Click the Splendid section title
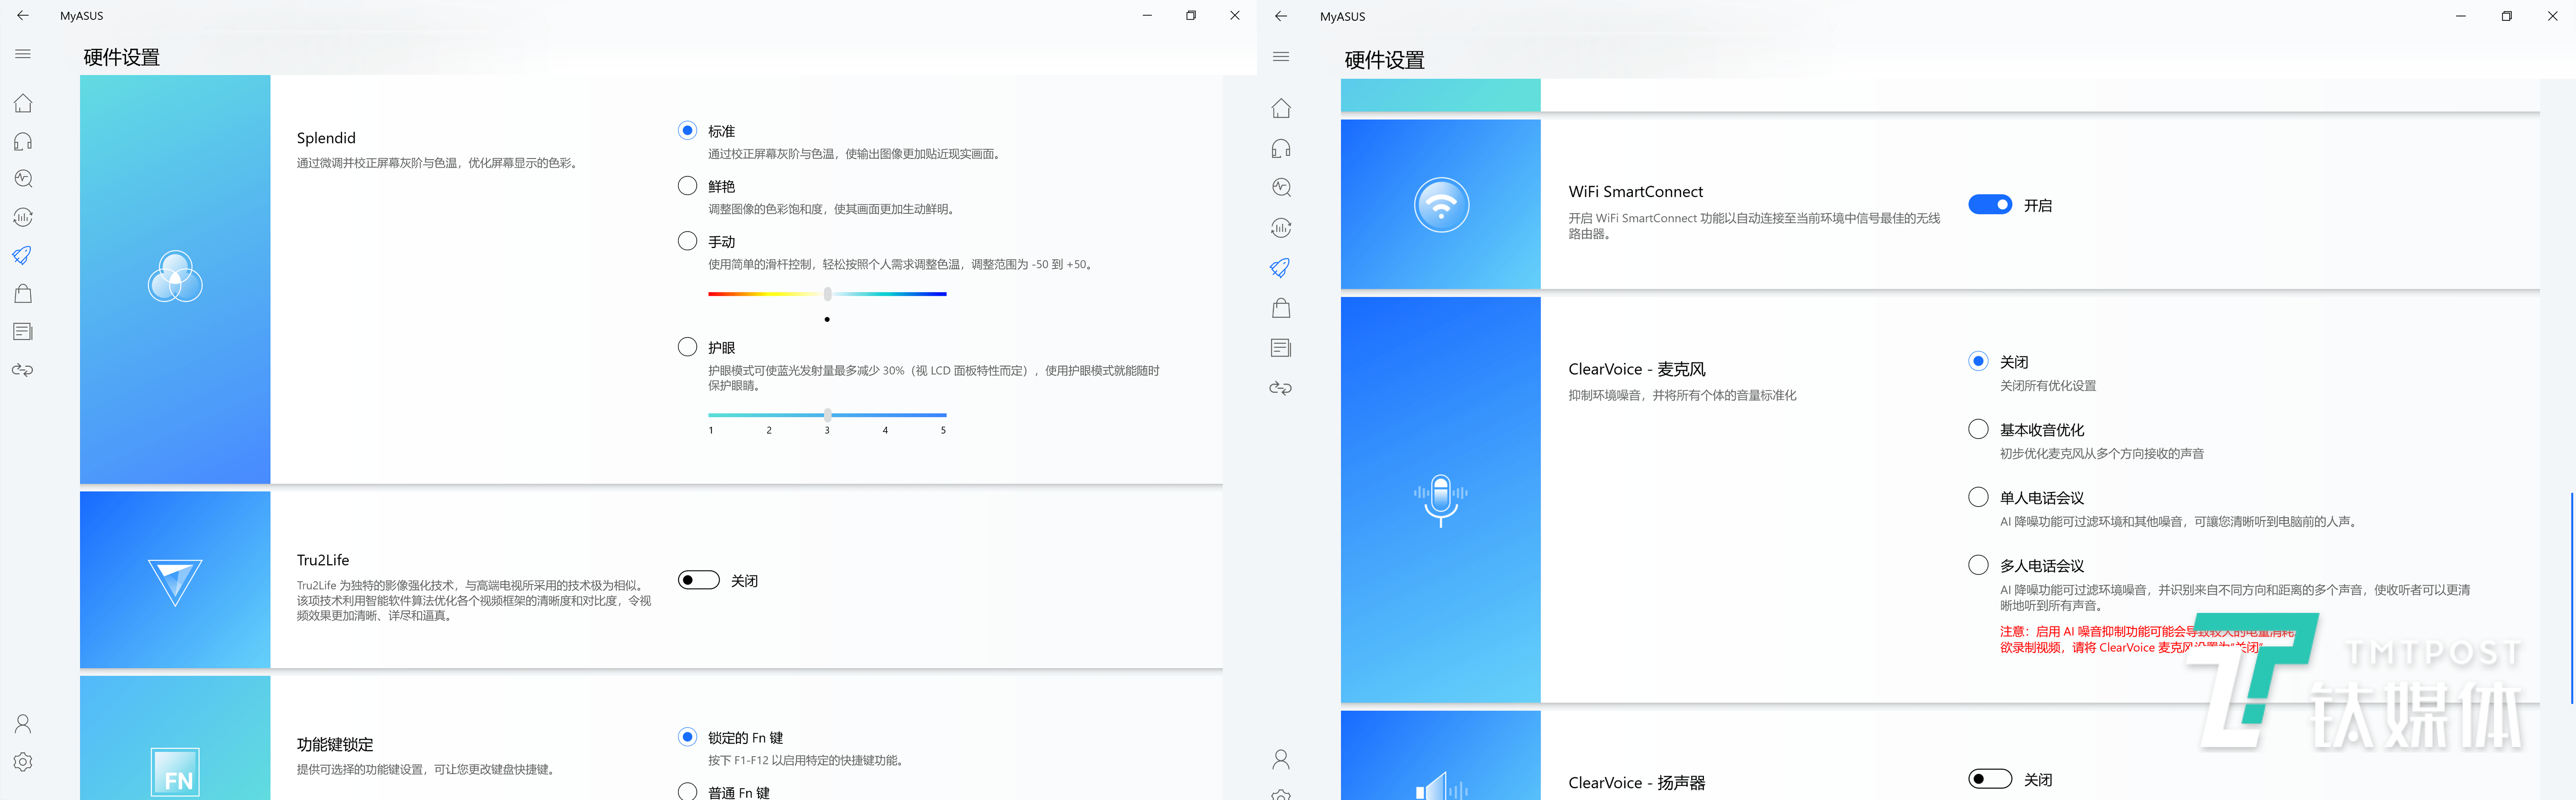 point(326,138)
